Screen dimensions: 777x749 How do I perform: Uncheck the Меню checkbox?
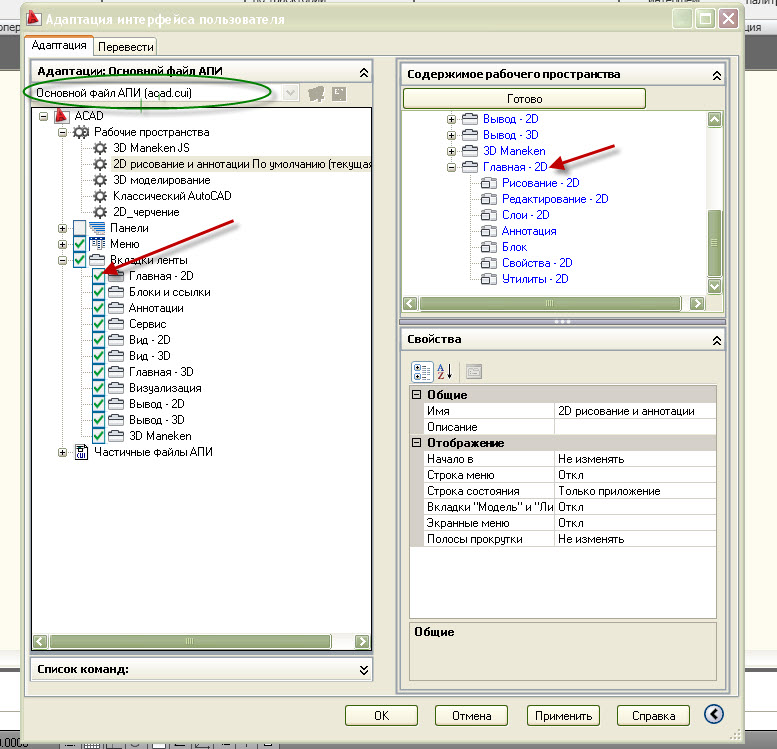(79, 244)
